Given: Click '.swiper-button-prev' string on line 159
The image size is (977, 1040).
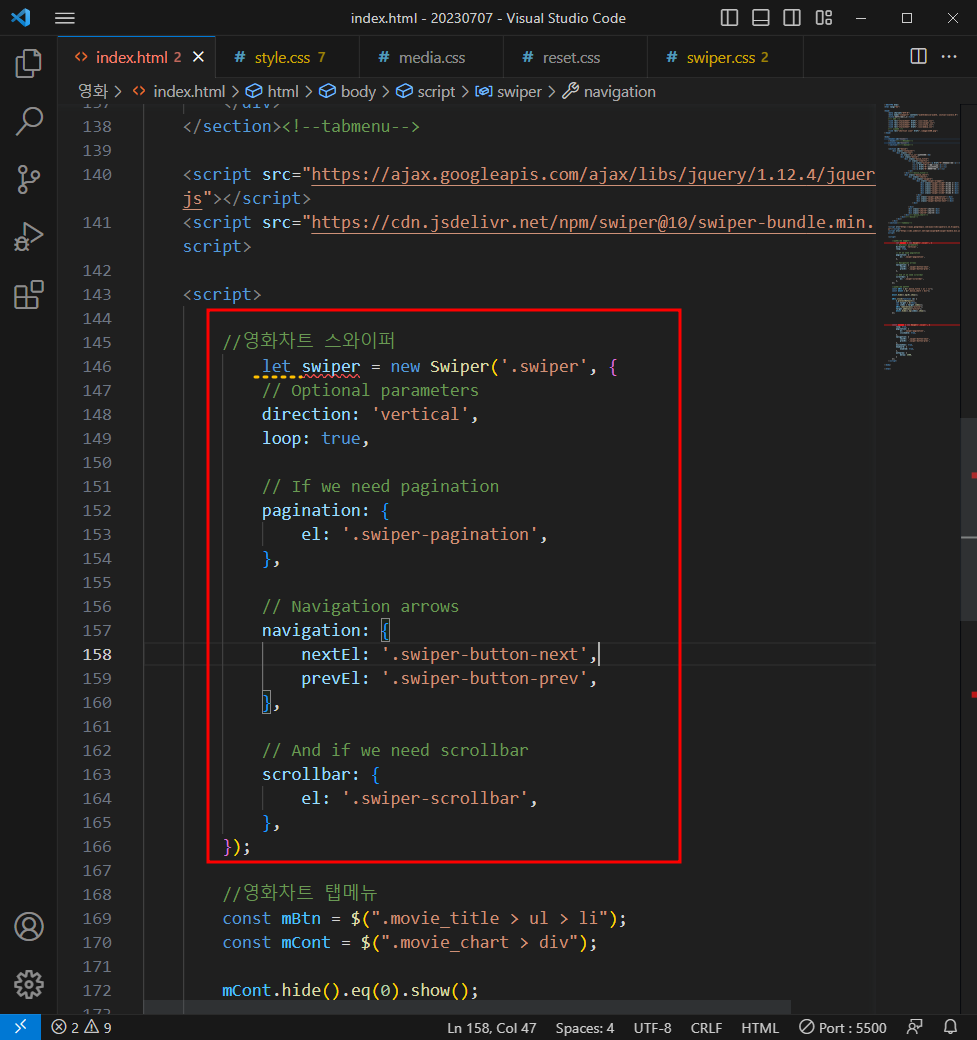Looking at the screenshot, I should point(484,679).
